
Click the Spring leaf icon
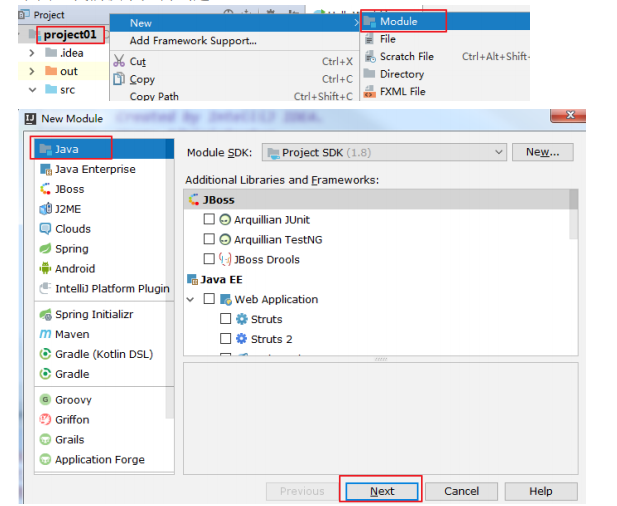pos(46,249)
